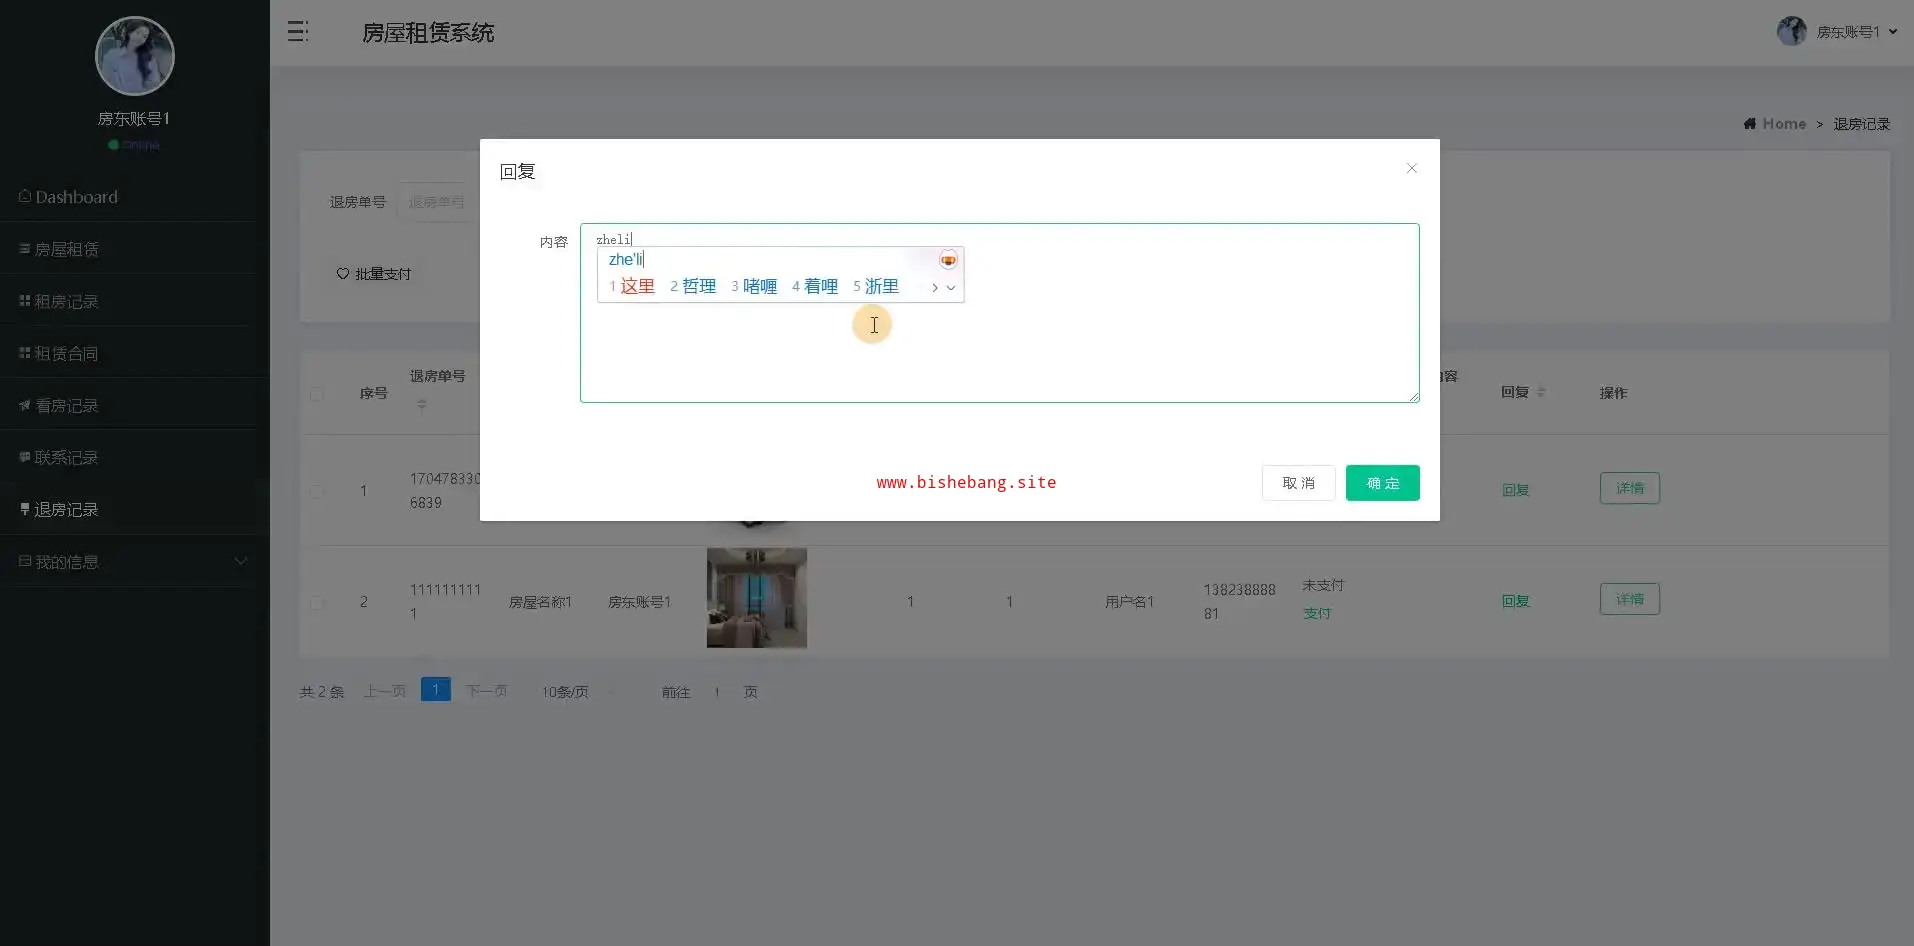The height and width of the screenshot is (946, 1914).
Task: Click the 用户名1 cell in row 2
Action: coord(1129,602)
